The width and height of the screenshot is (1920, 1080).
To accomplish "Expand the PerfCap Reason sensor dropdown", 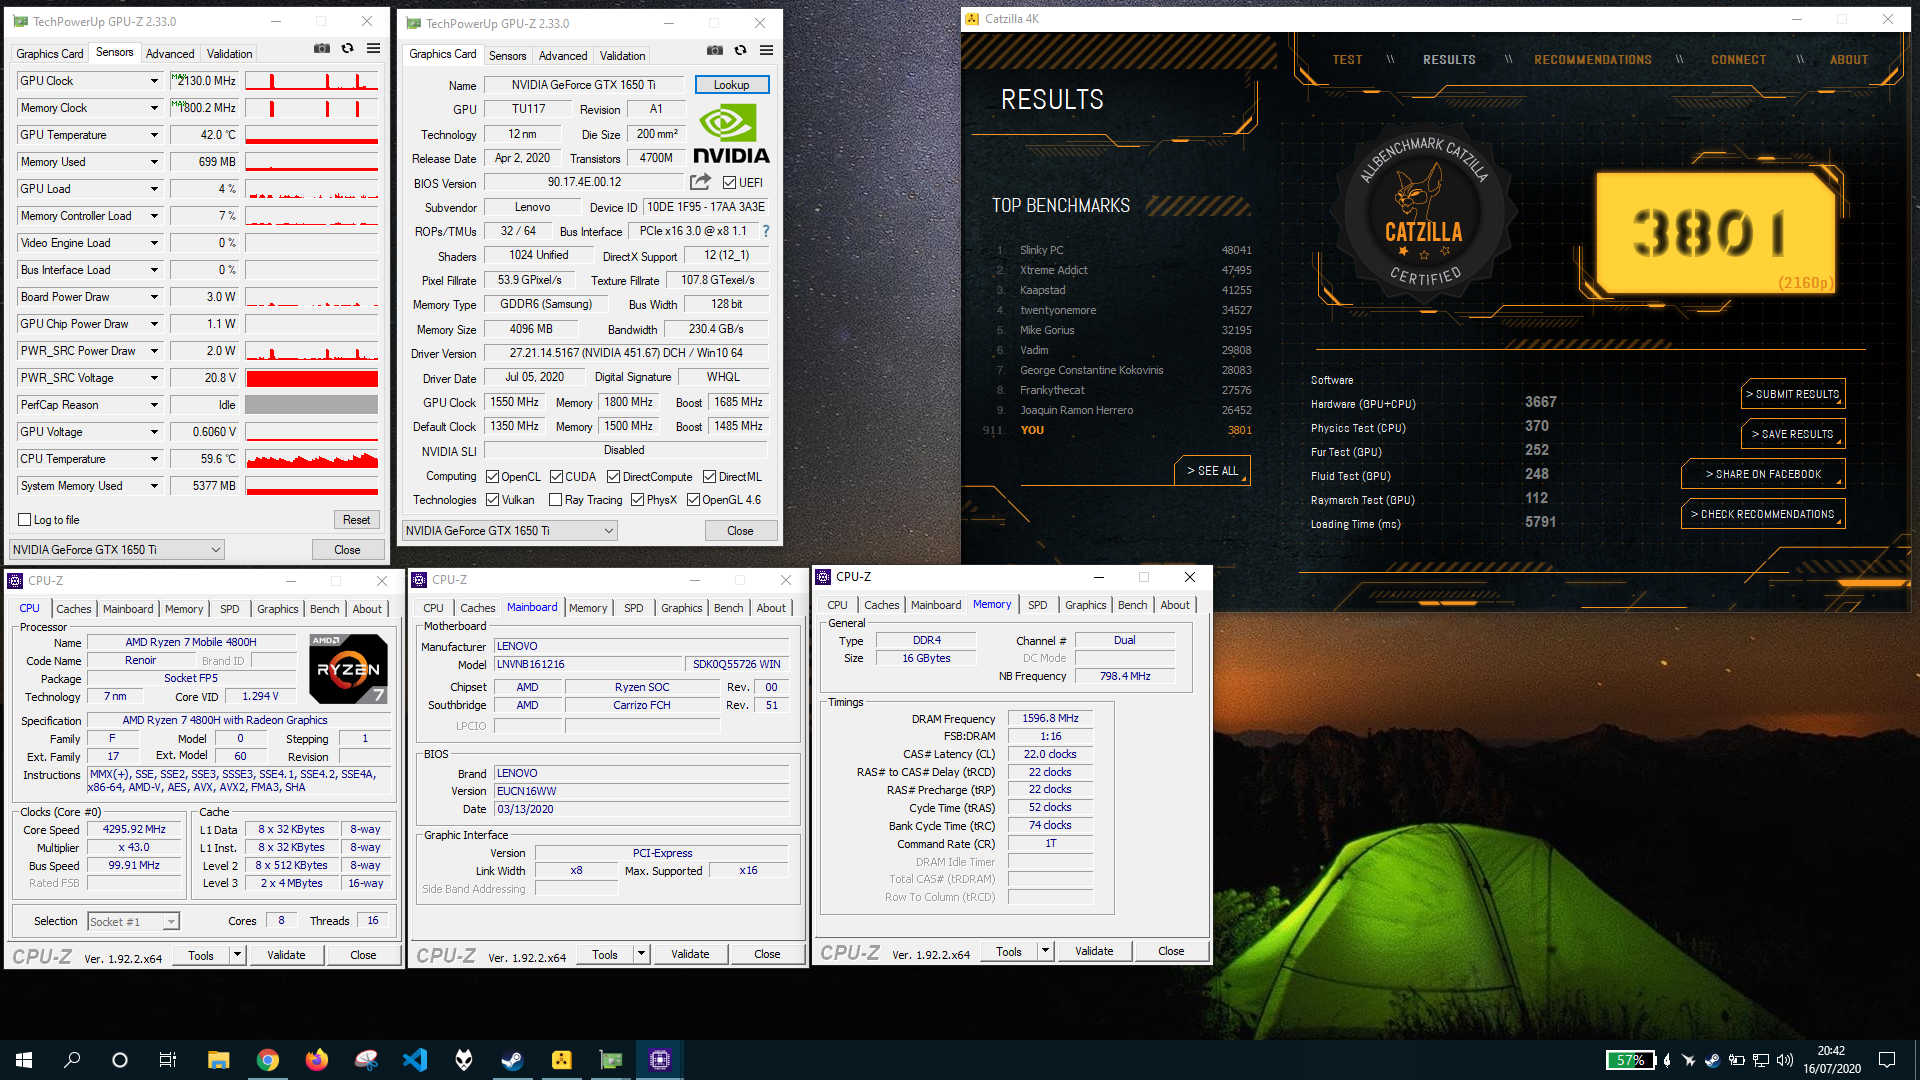I will (x=154, y=405).
